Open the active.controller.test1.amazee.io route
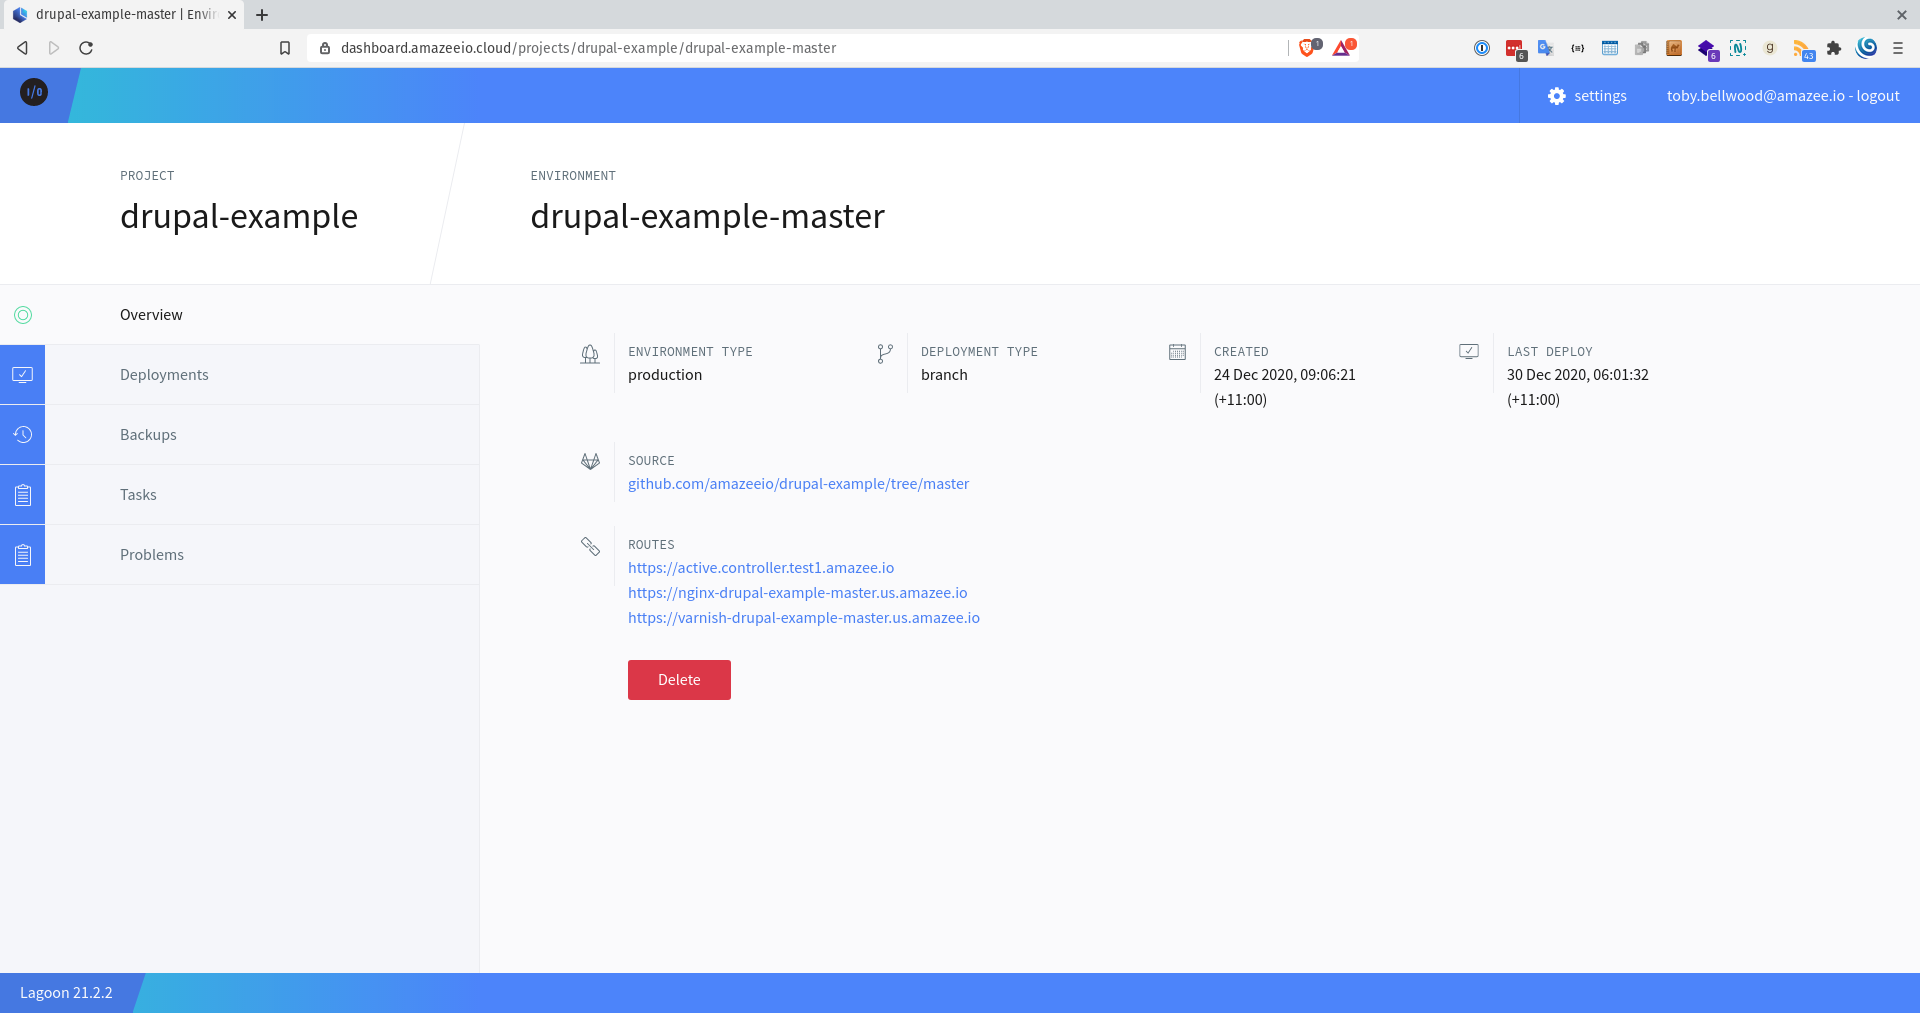The height and width of the screenshot is (1013, 1920). pyautogui.click(x=761, y=568)
